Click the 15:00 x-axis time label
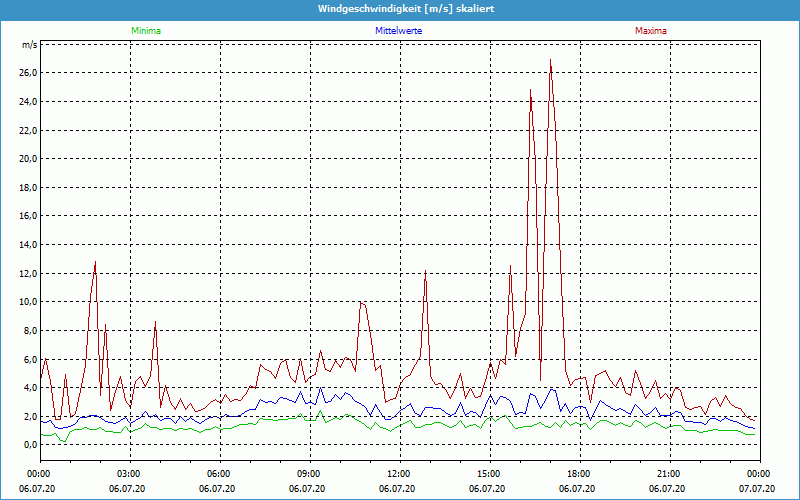This screenshot has height=500, width=800. coord(488,473)
